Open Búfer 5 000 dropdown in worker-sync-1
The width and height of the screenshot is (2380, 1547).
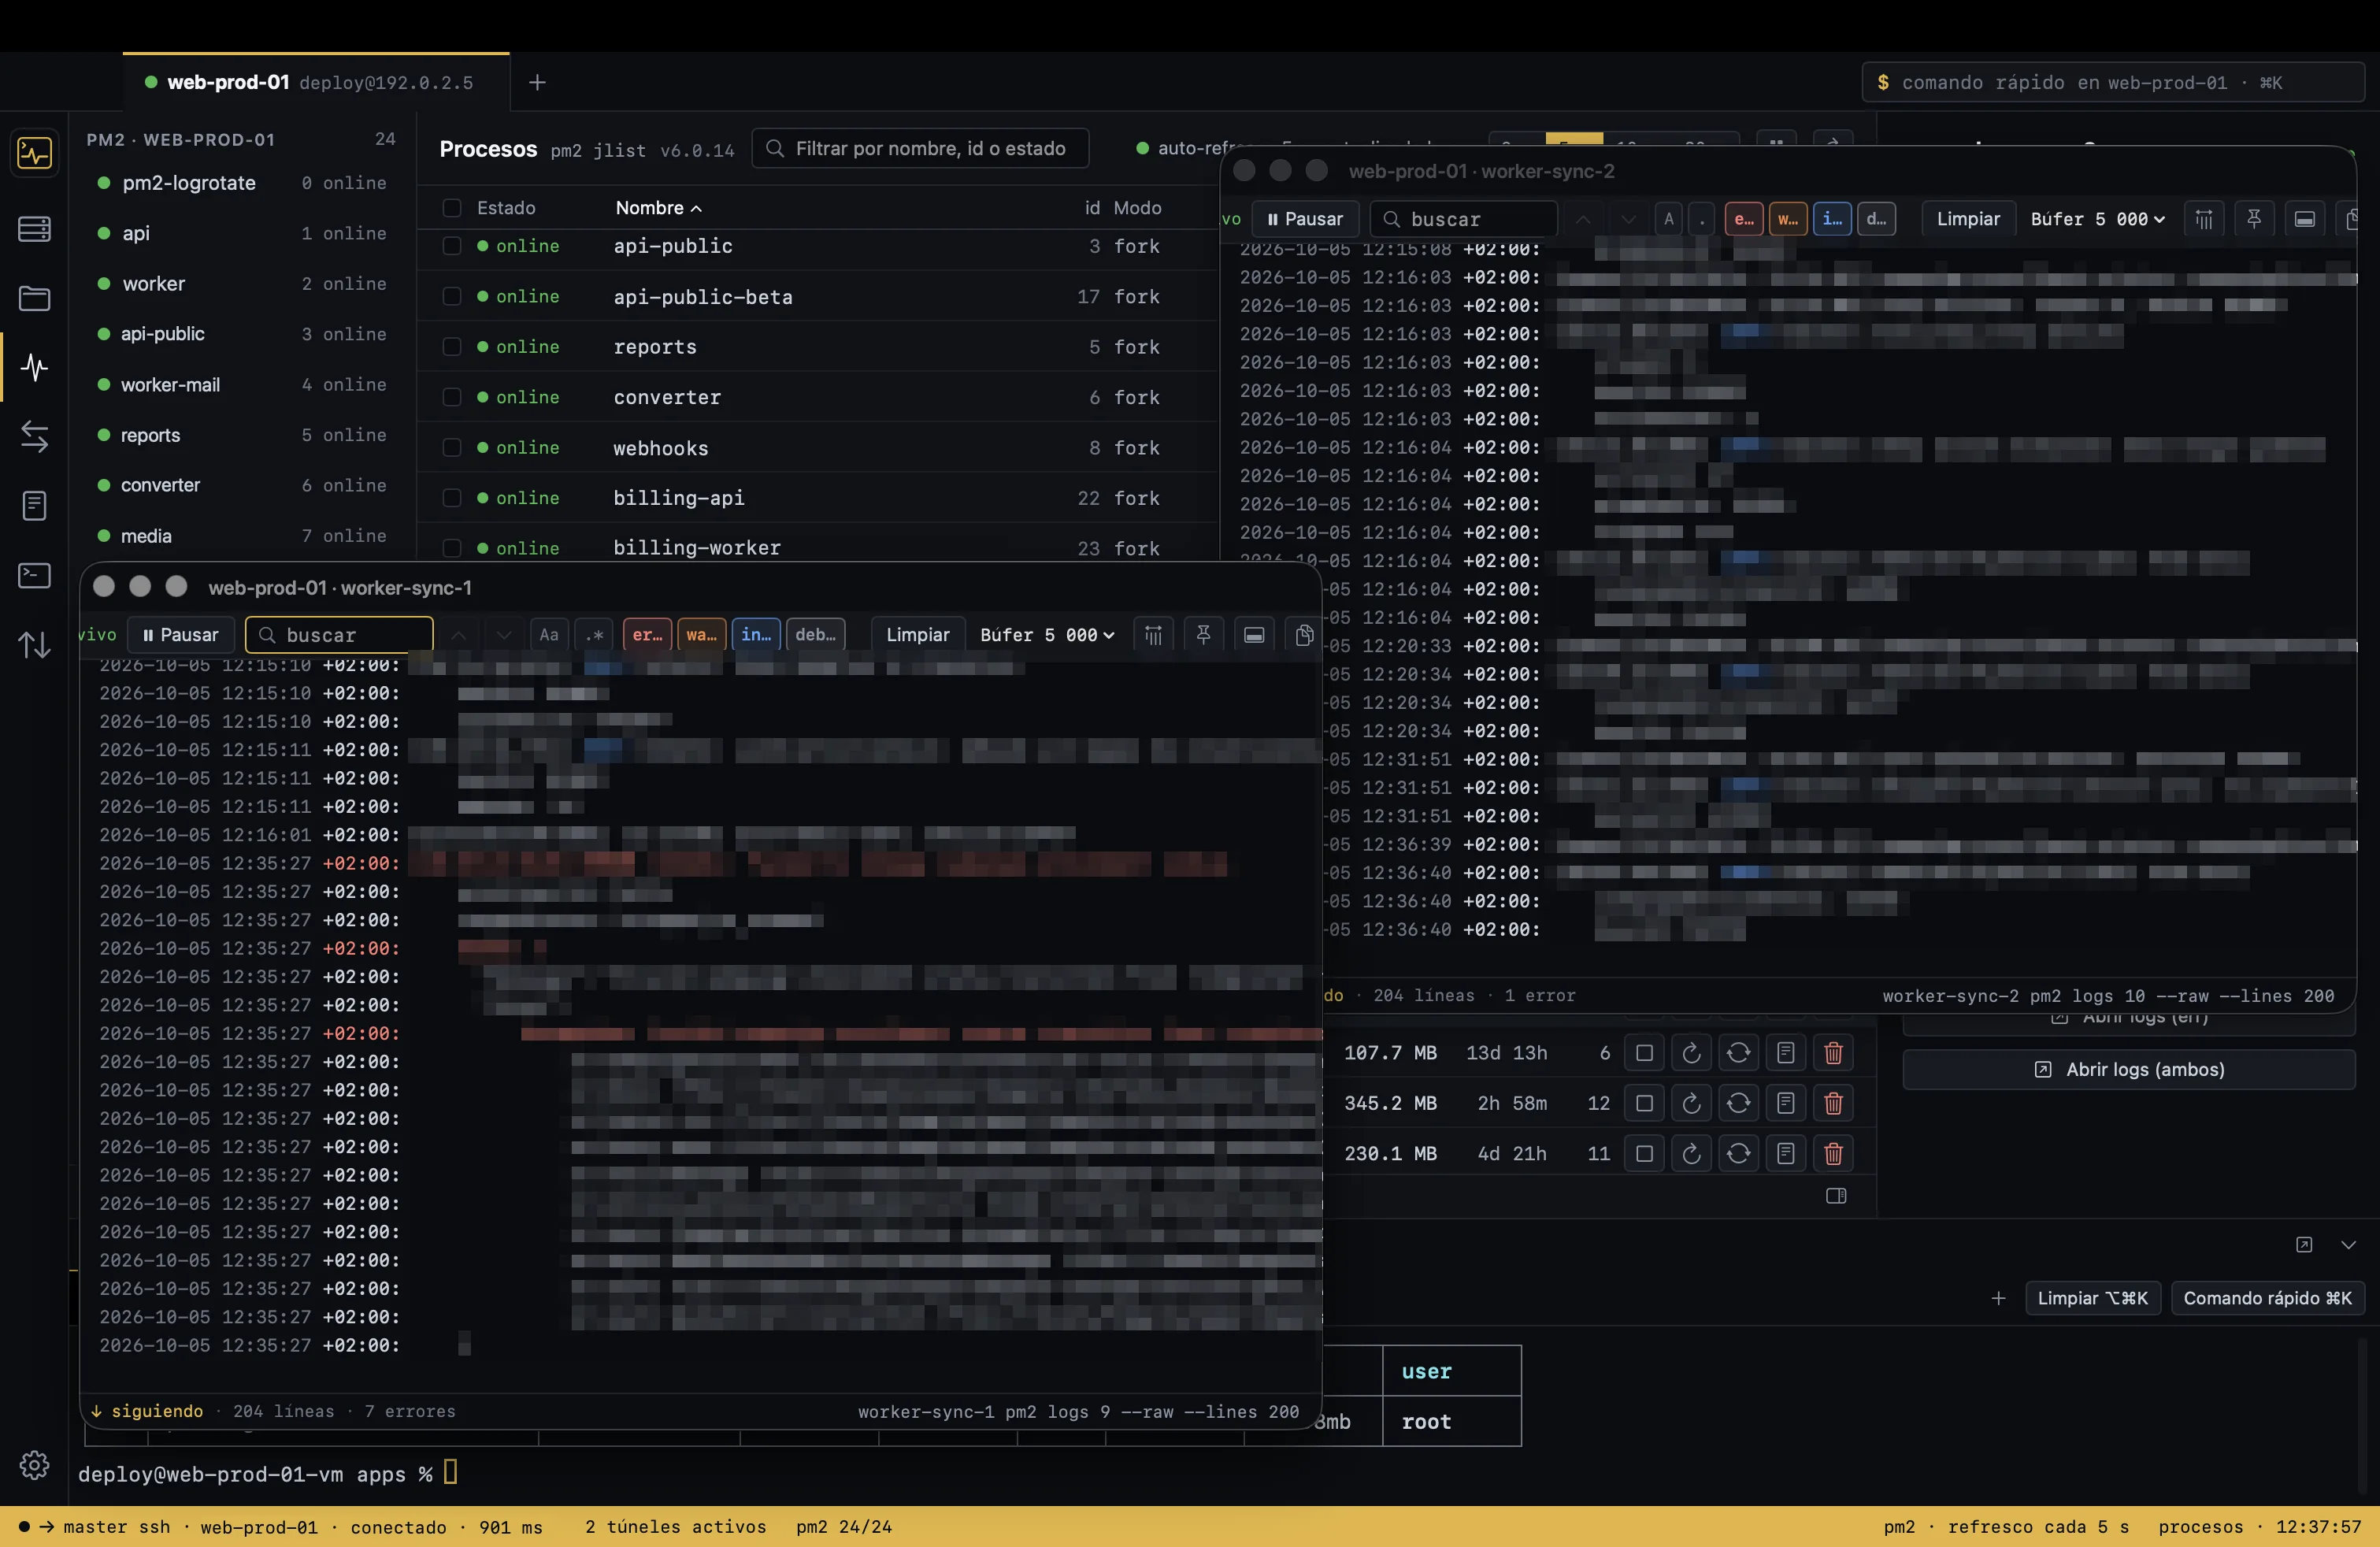pos(1046,635)
